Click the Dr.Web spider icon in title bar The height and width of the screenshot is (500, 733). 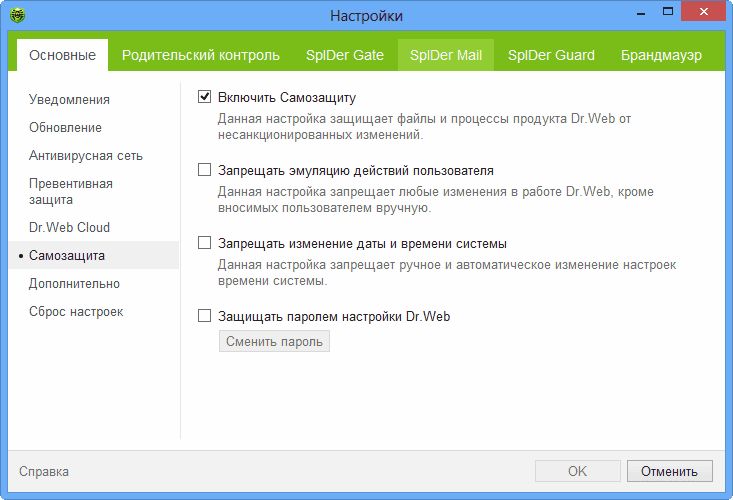[18, 15]
